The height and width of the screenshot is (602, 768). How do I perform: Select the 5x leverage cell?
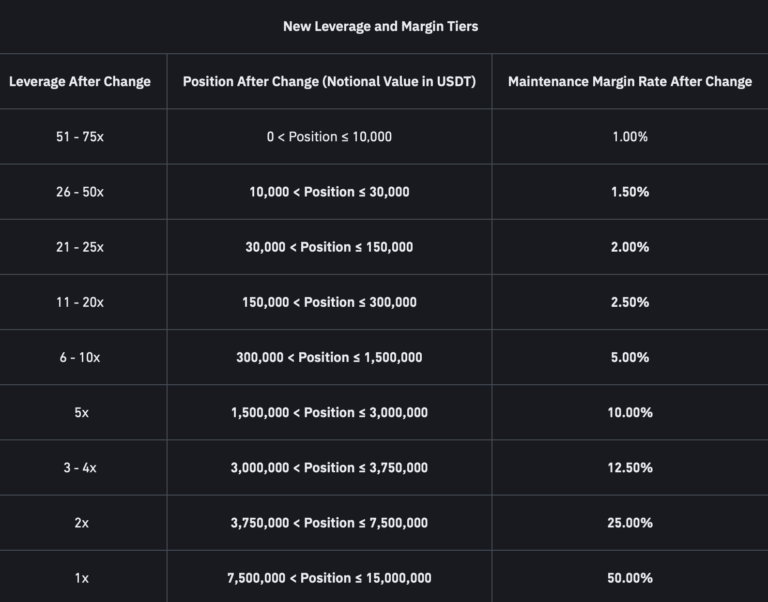tap(80, 412)
